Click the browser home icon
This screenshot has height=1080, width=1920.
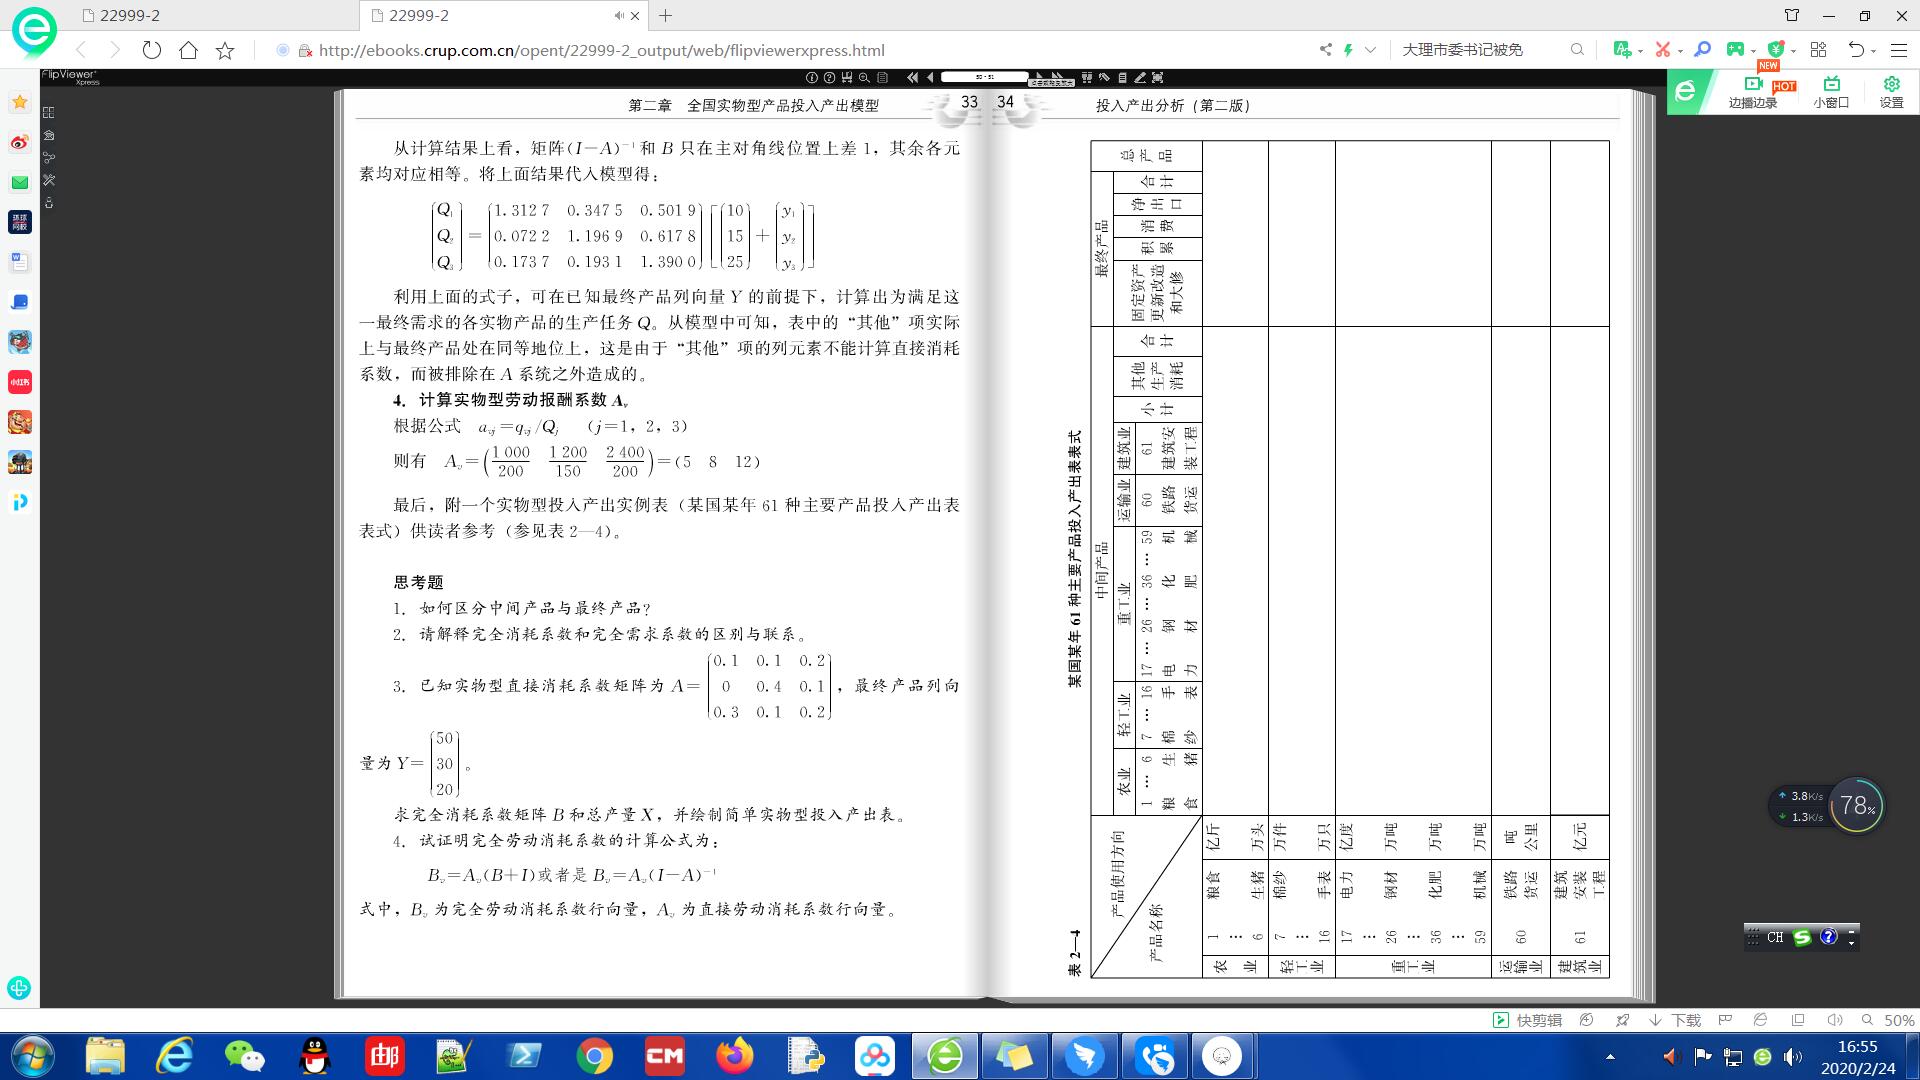point(188,50)
